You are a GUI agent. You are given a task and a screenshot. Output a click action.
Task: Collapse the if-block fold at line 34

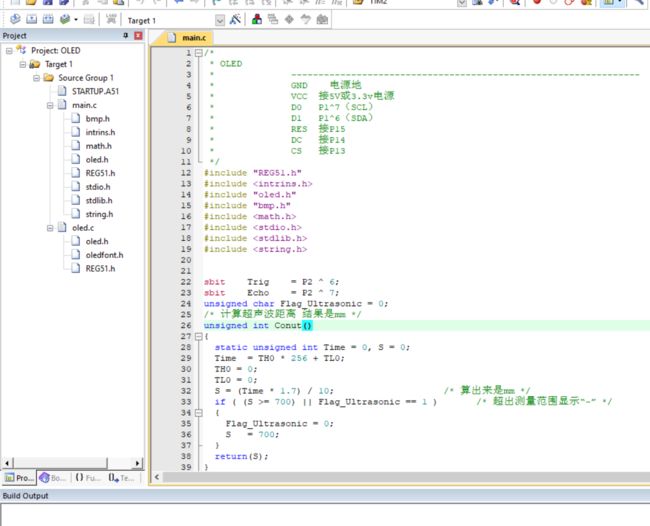(x=199, y=413)
